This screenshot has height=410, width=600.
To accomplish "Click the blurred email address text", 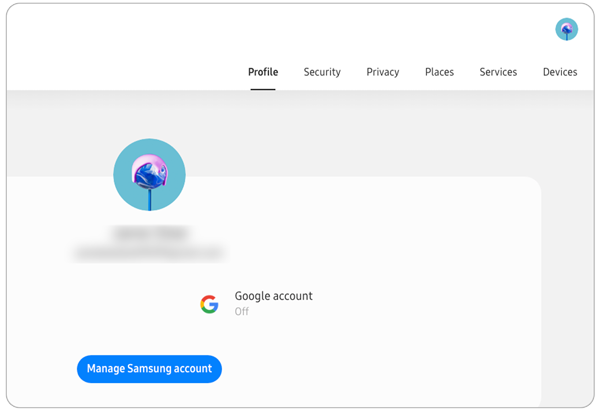I will coord(149,254).
